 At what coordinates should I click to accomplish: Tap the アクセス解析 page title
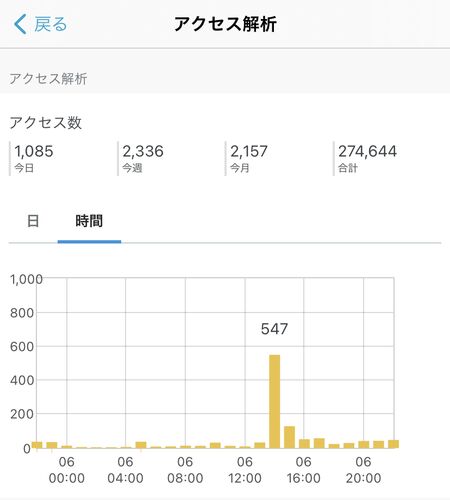225,24
